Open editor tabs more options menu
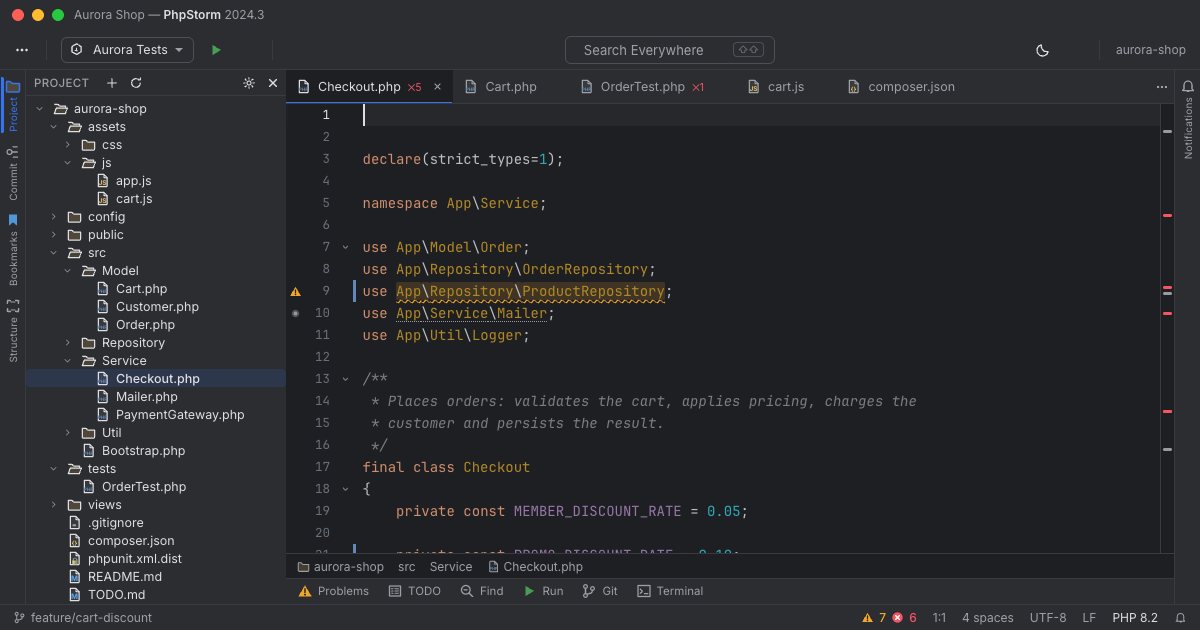 (1161, 87)
